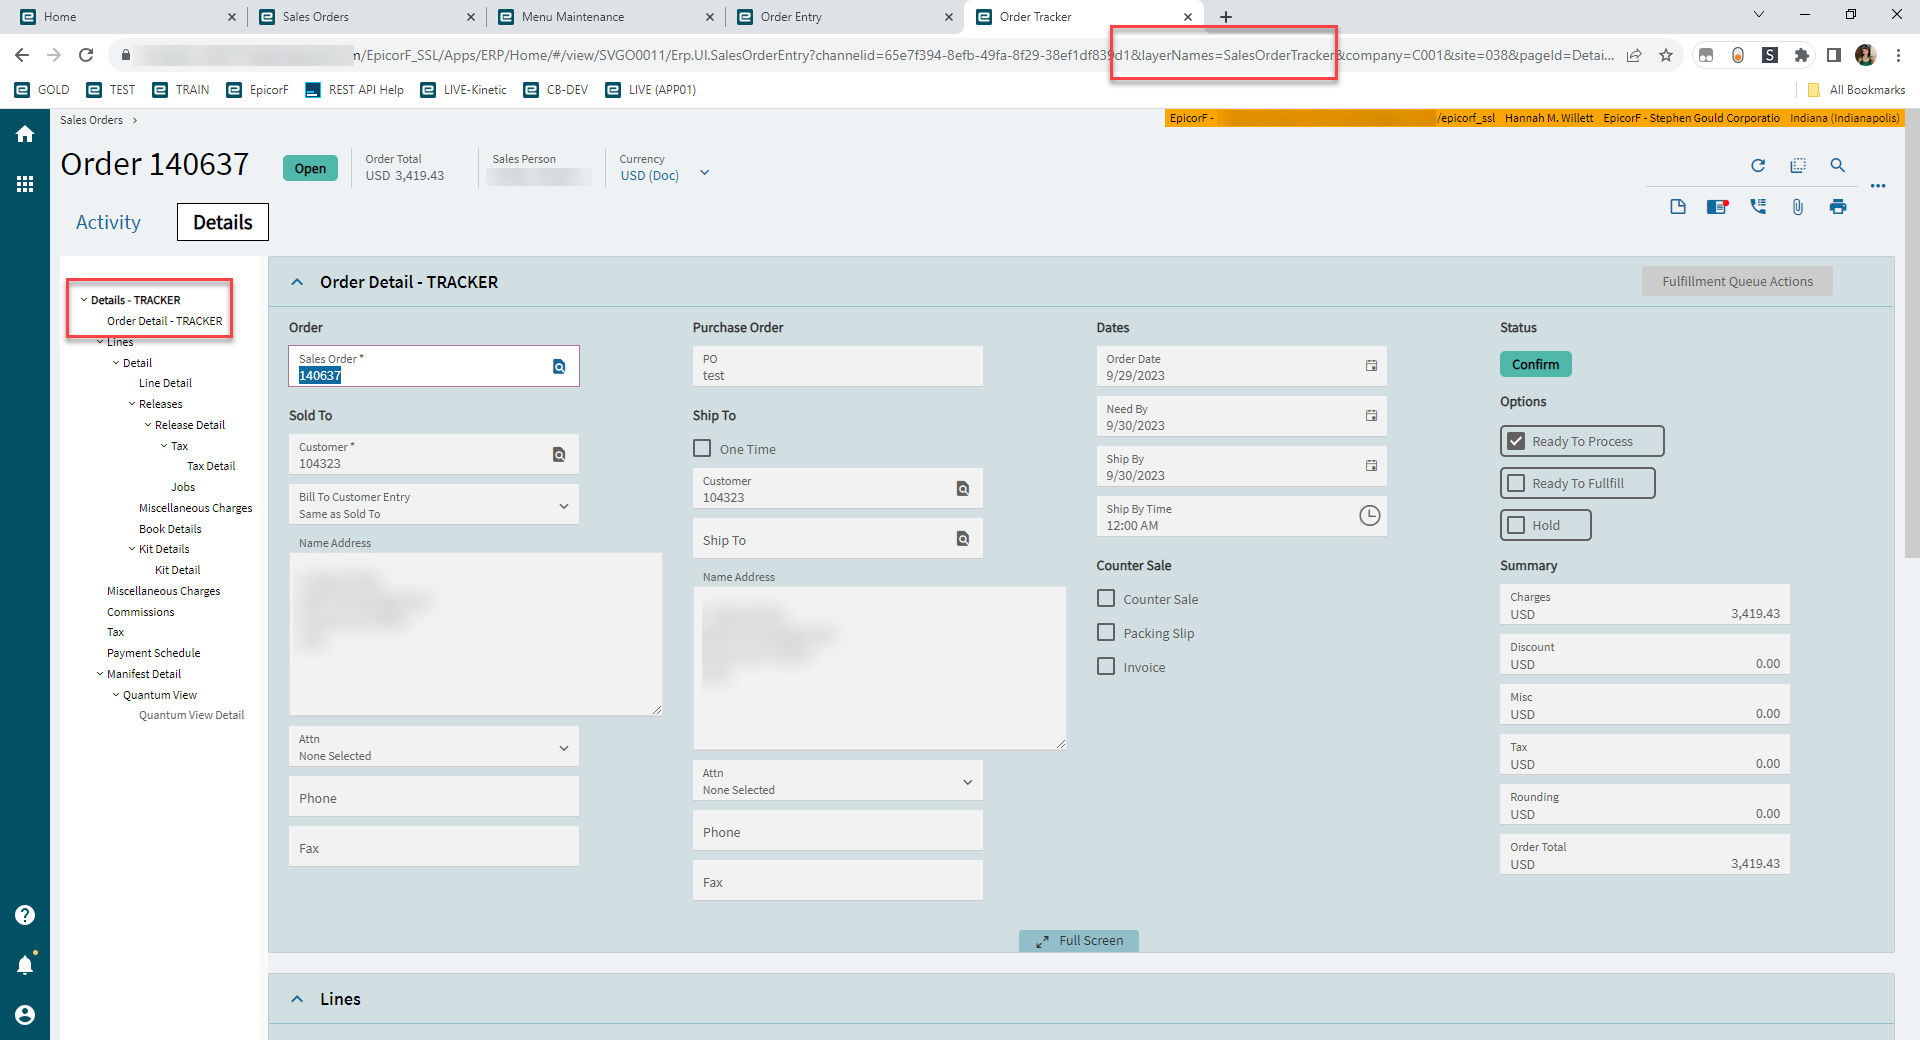Open the memos panel with notification
The image size is (1920, 1040).
(x=1718, y=207)
